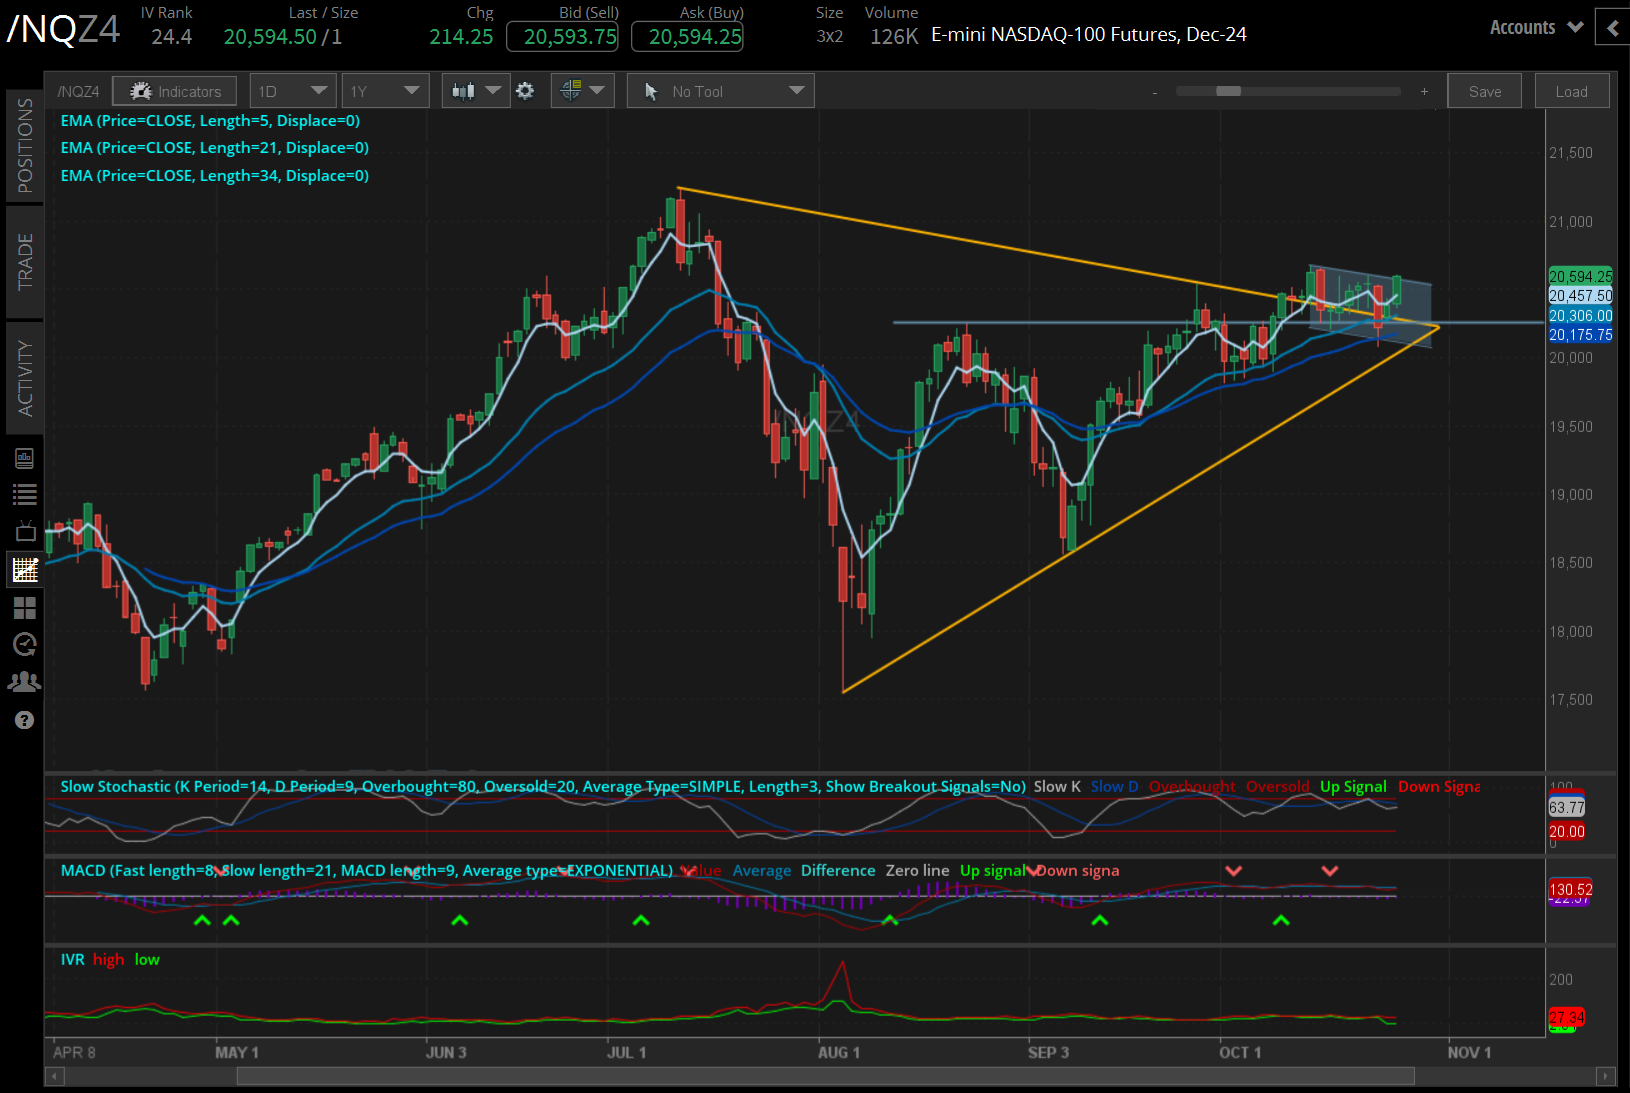Click the Chg value 214.25

461,37
